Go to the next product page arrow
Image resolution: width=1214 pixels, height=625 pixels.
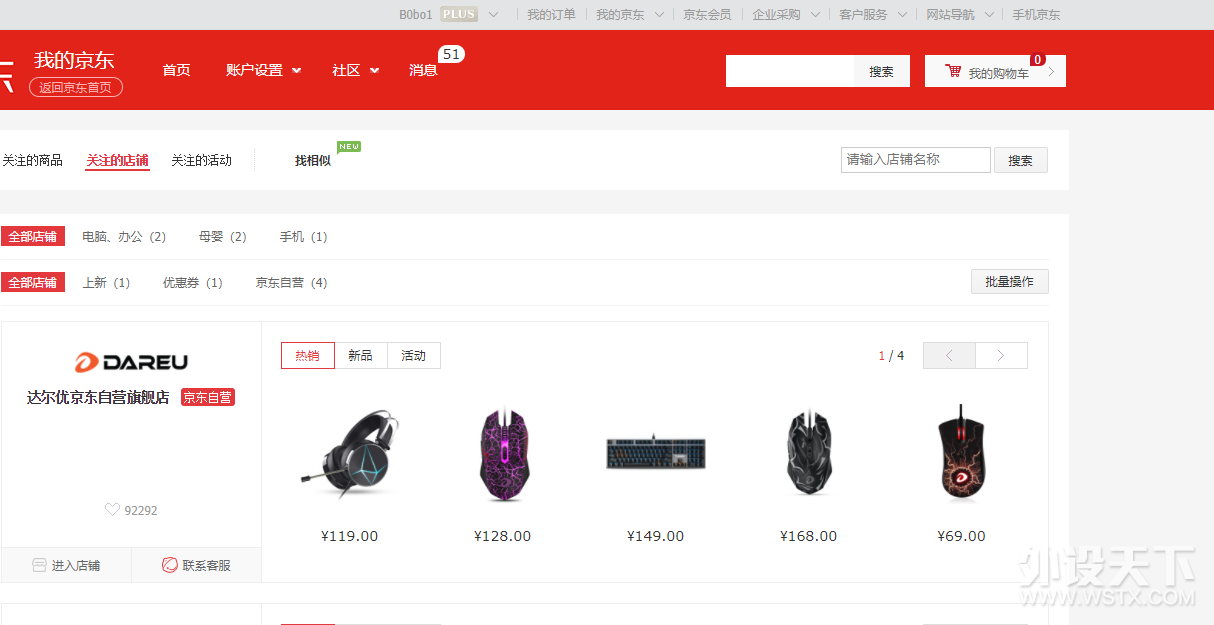pyautogui.click(x=1001, y=355)
